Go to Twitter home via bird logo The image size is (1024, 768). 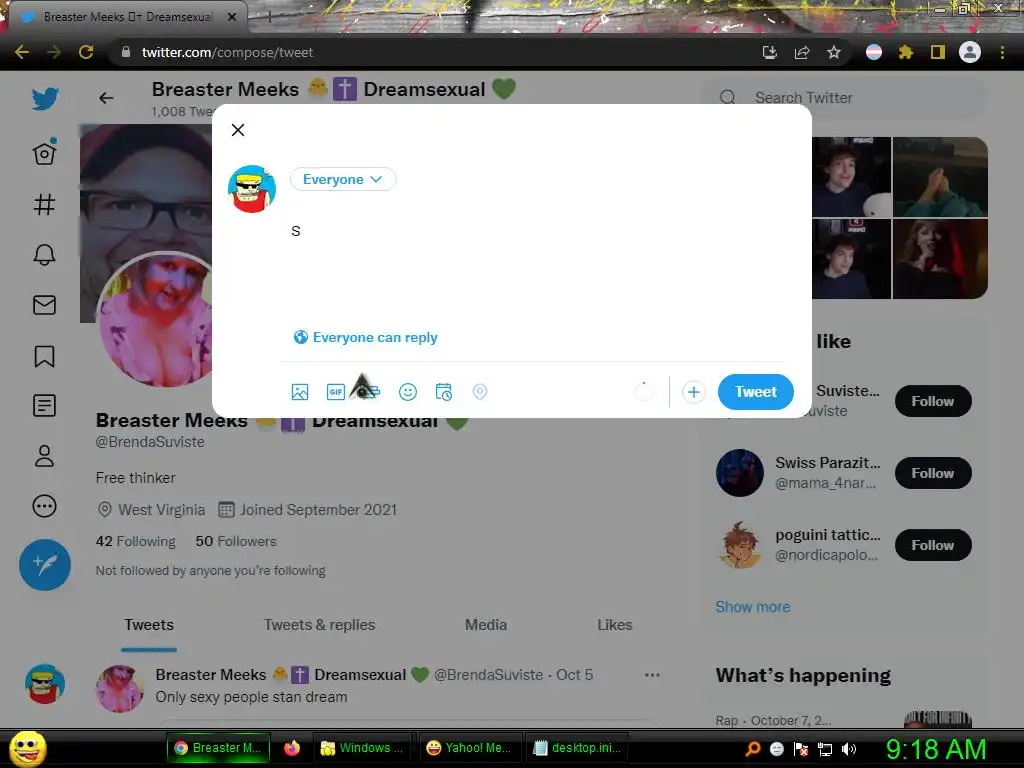point(45,99)
